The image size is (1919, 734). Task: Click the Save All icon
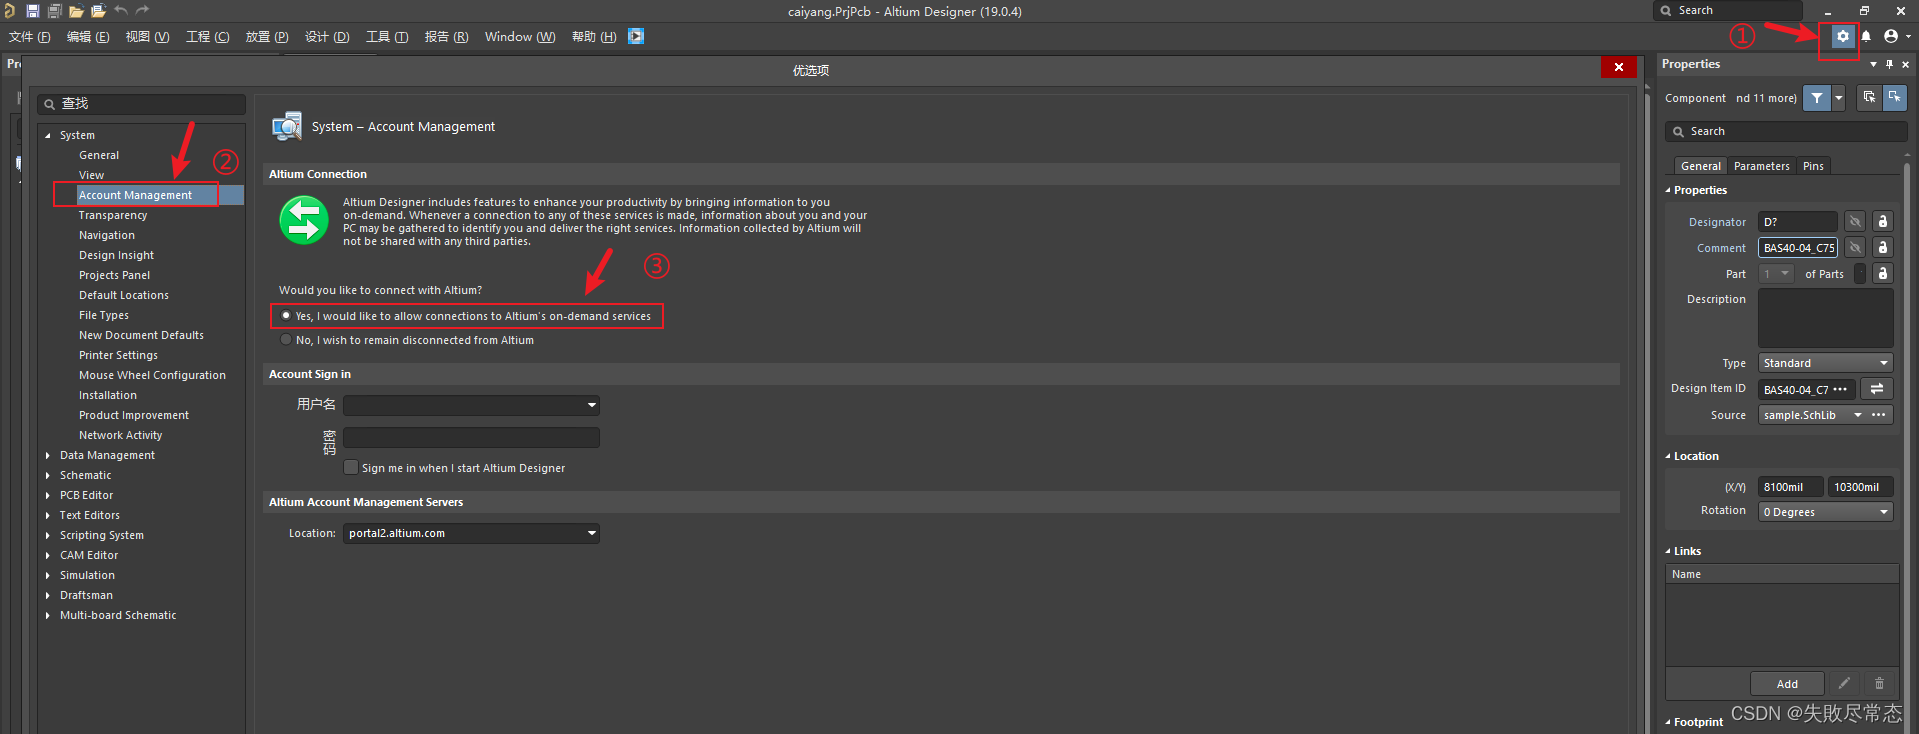(x=55, y=11)
